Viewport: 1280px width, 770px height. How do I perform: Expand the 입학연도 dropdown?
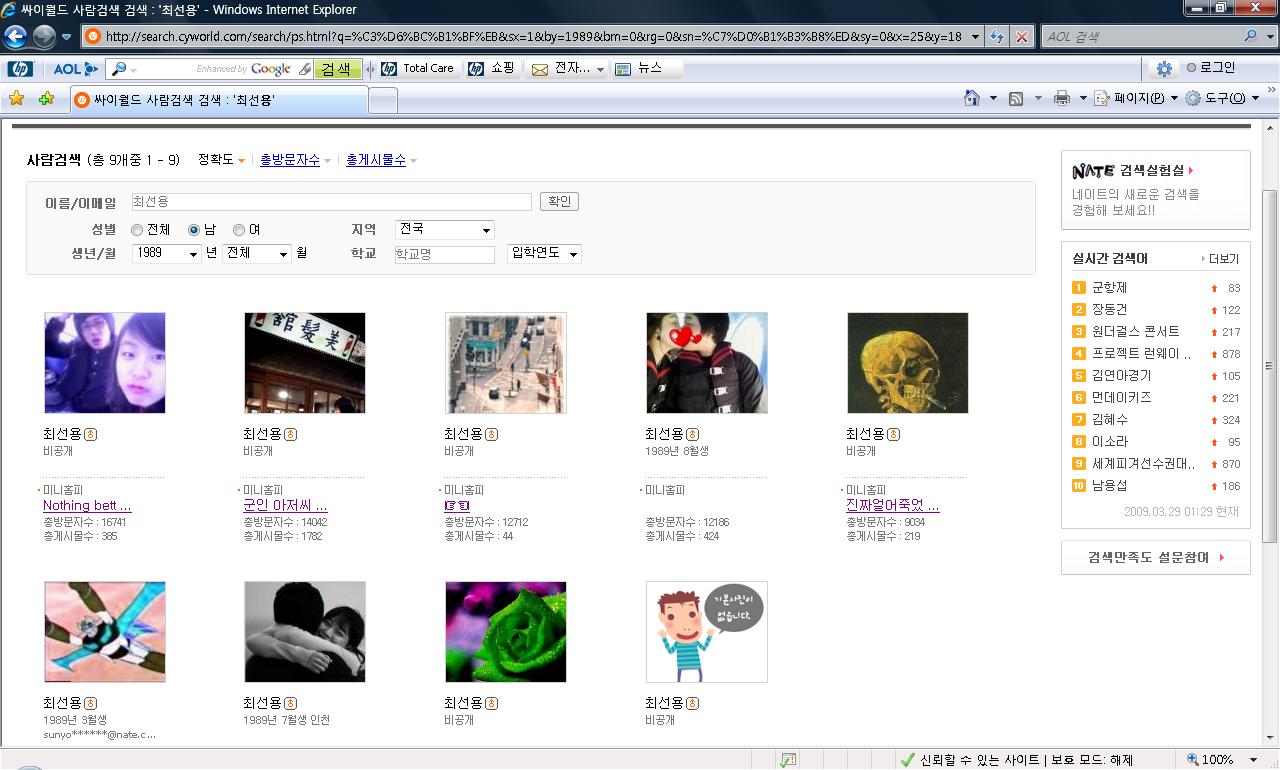(x=544, y=254)
